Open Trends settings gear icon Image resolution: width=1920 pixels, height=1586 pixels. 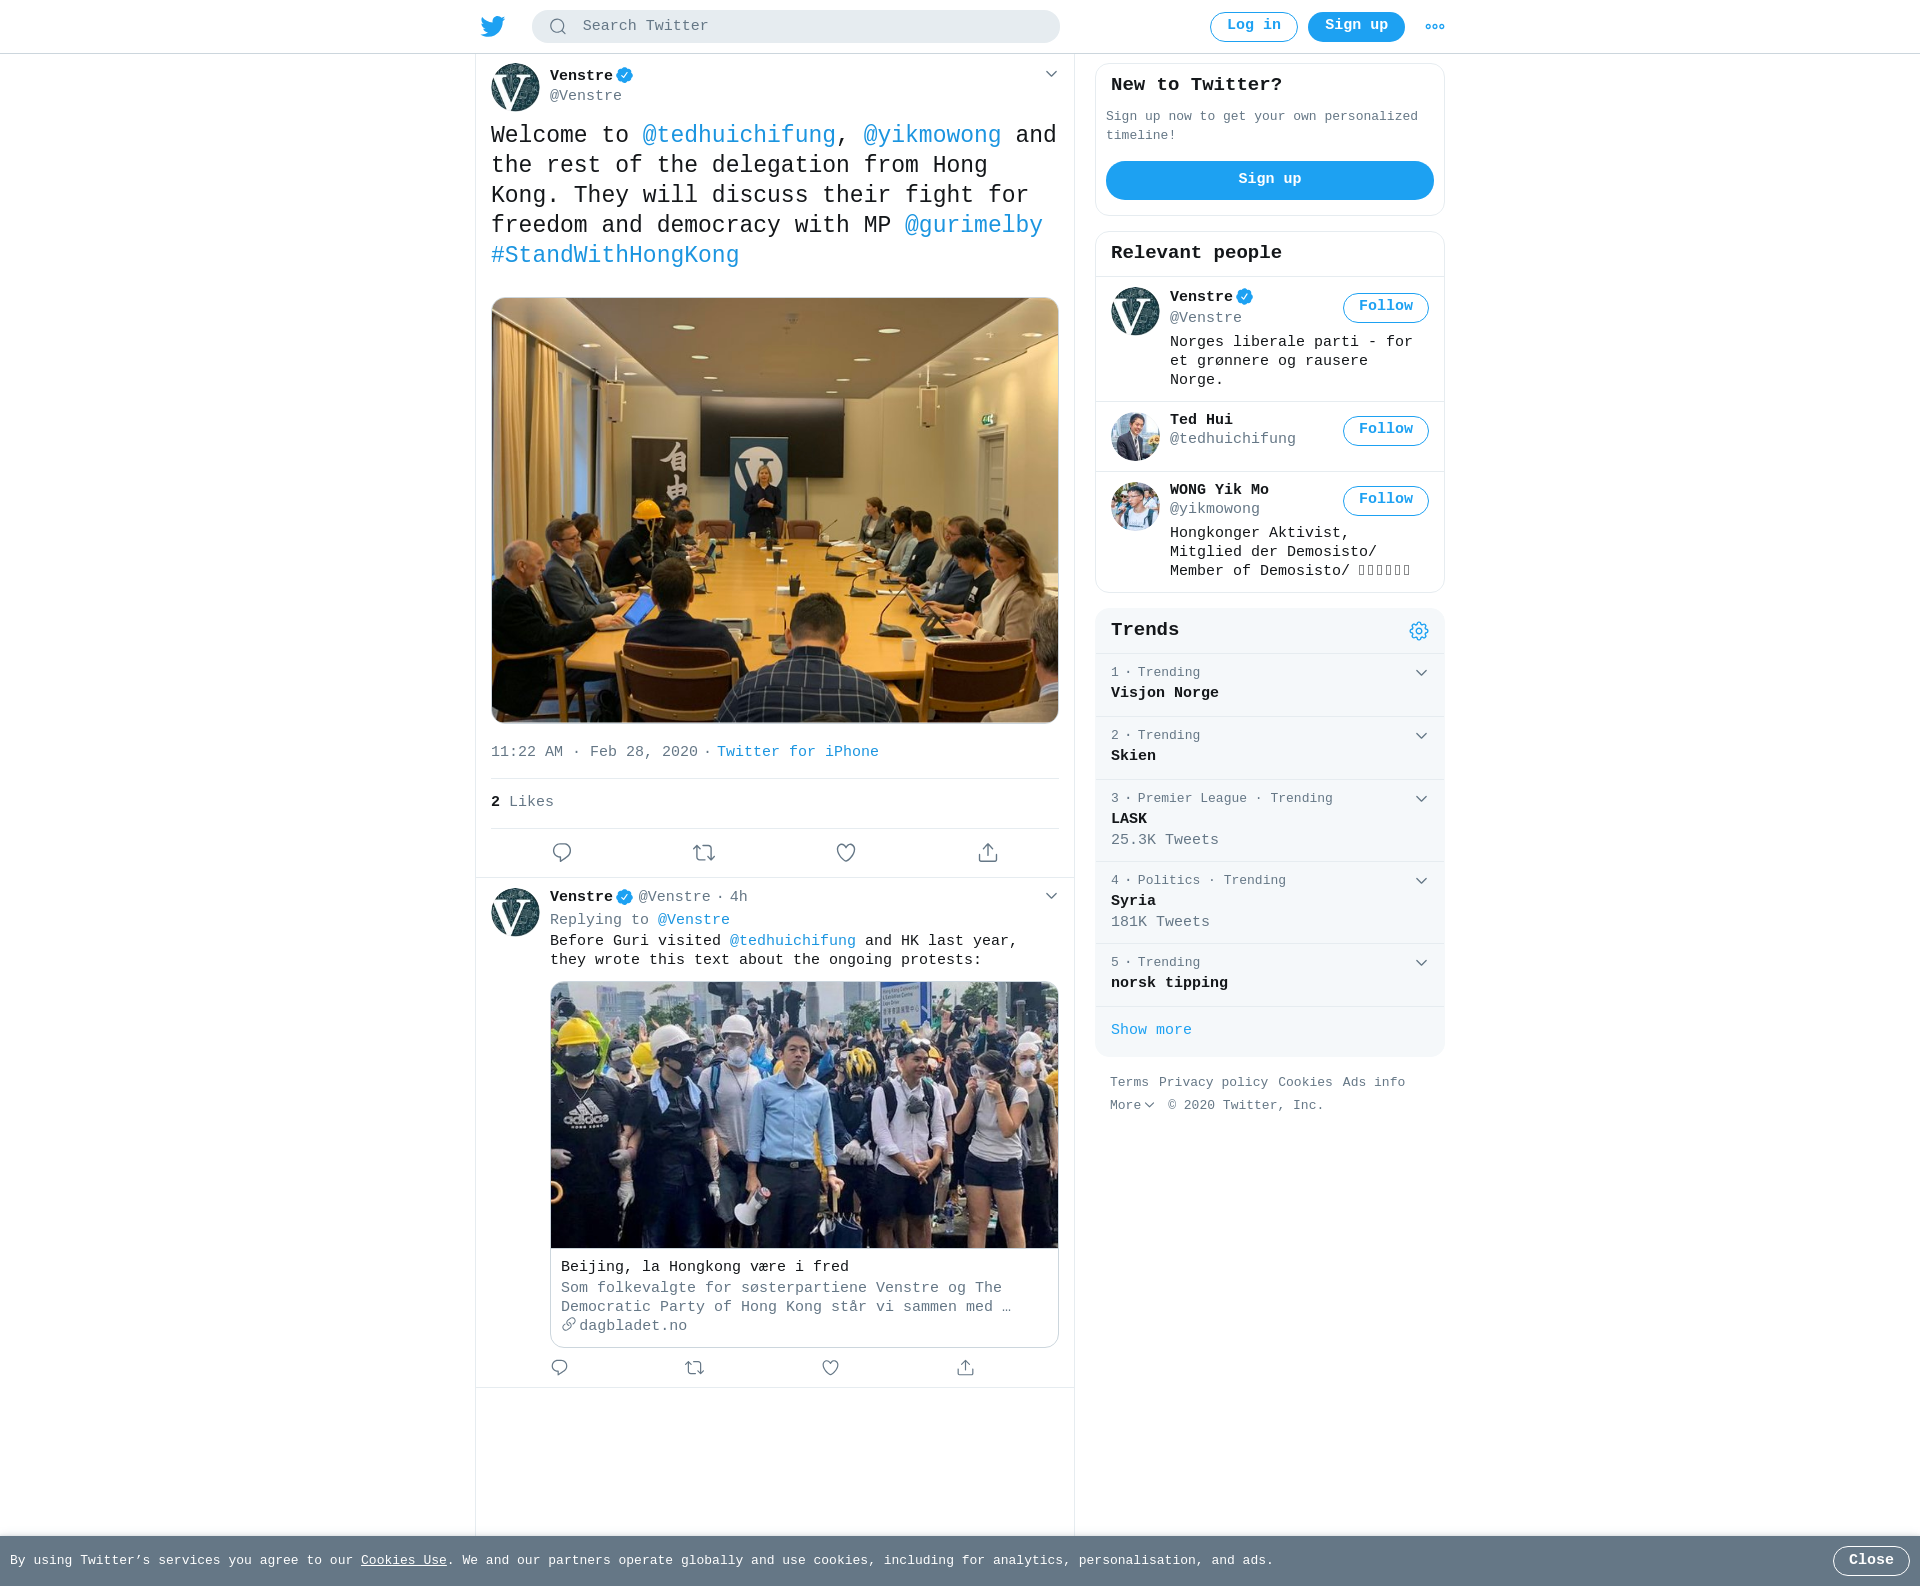(1419, 631)
